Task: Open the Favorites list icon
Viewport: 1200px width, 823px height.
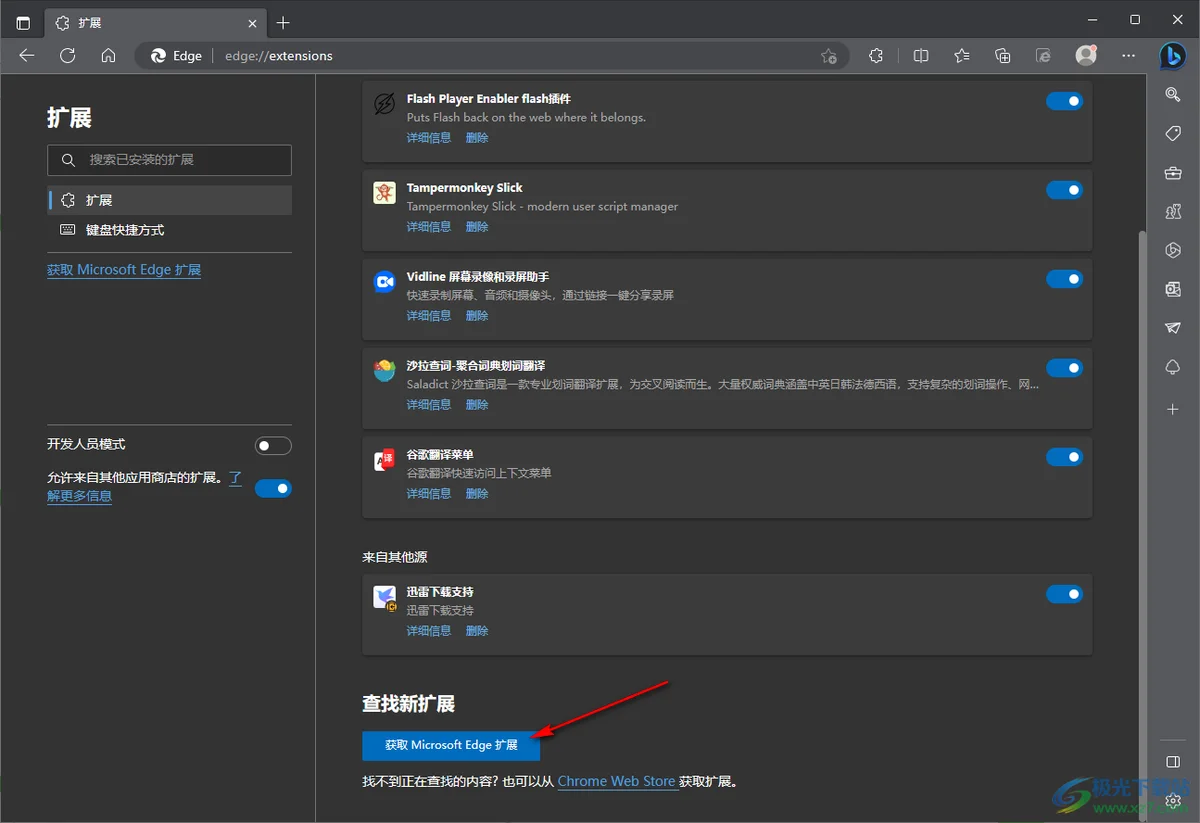Action: pos(962,56)
